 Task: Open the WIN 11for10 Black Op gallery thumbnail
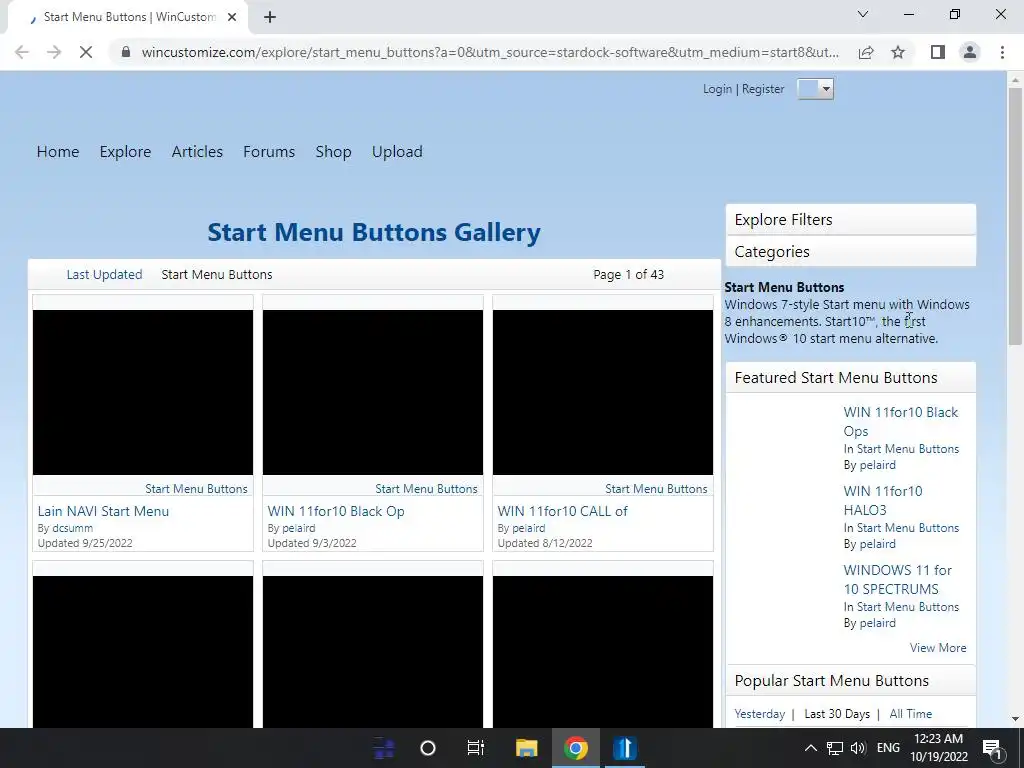(x=373, y=392)
